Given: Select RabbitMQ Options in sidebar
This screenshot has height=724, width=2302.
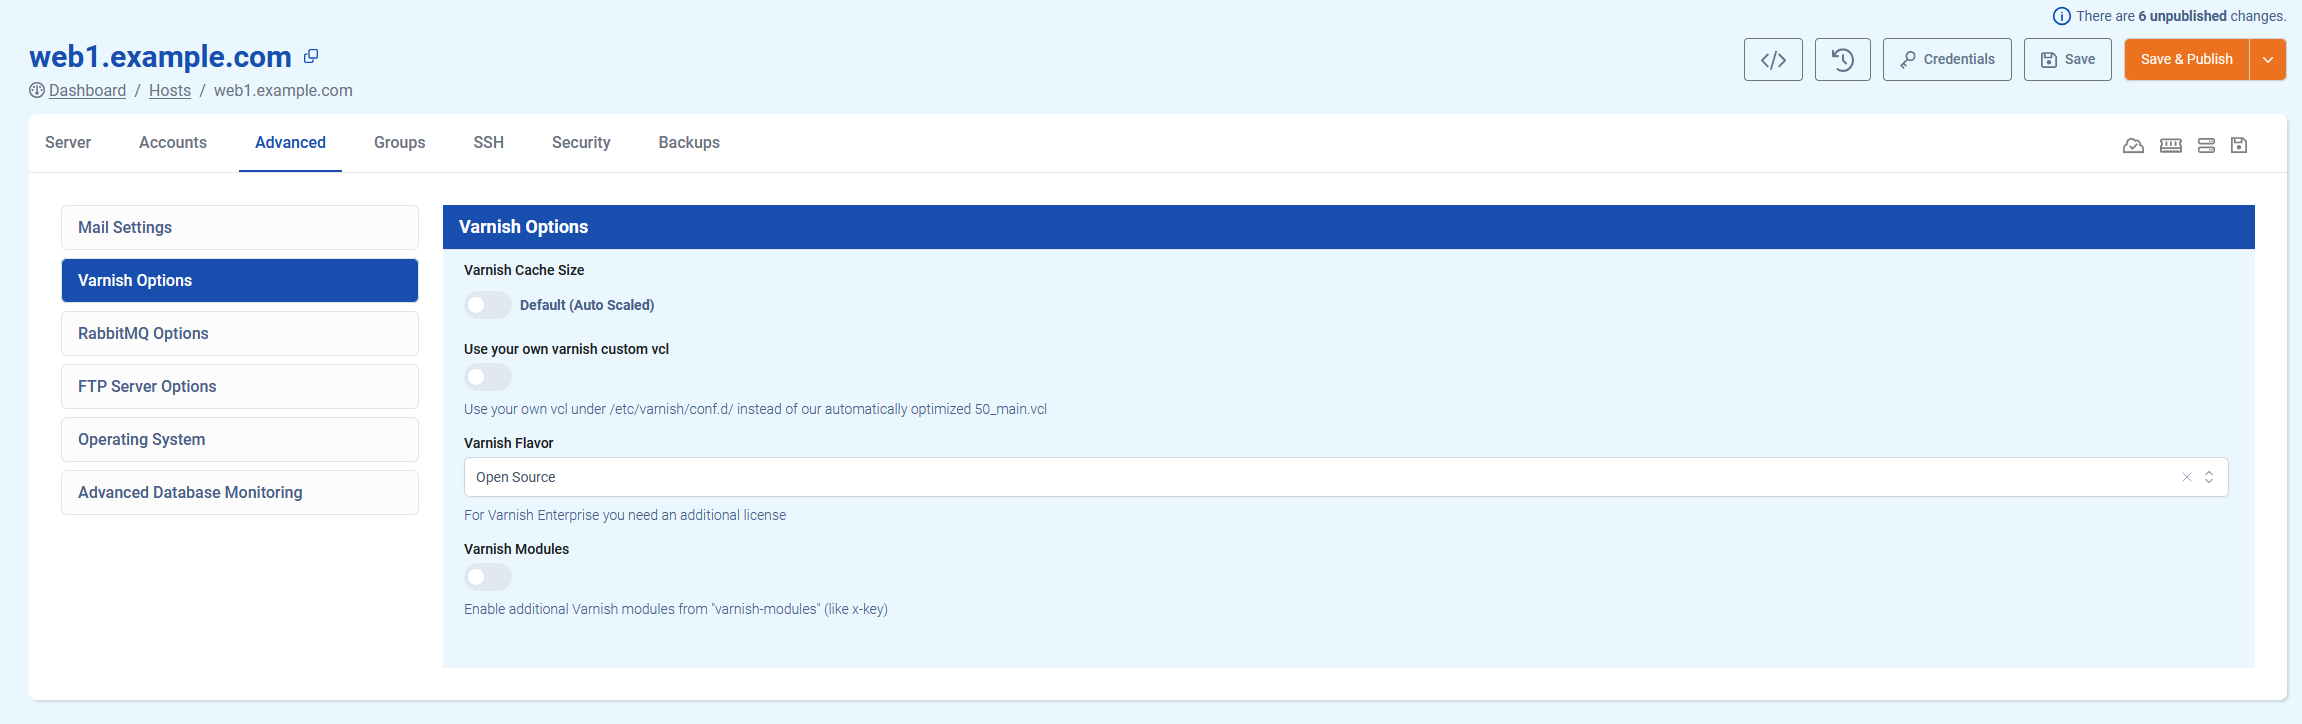Looking at the screenshot, I should (x=240, y=334).
